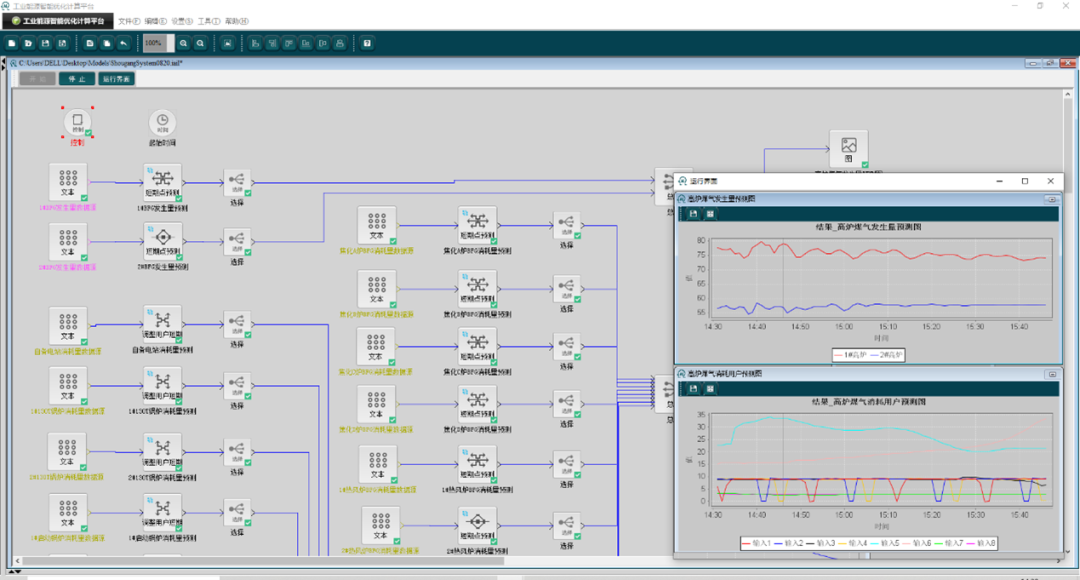The width and height of the screenshot is (1080, 580).
Task: Click the zoom in magnifier icon
Action: click(184, 44)
